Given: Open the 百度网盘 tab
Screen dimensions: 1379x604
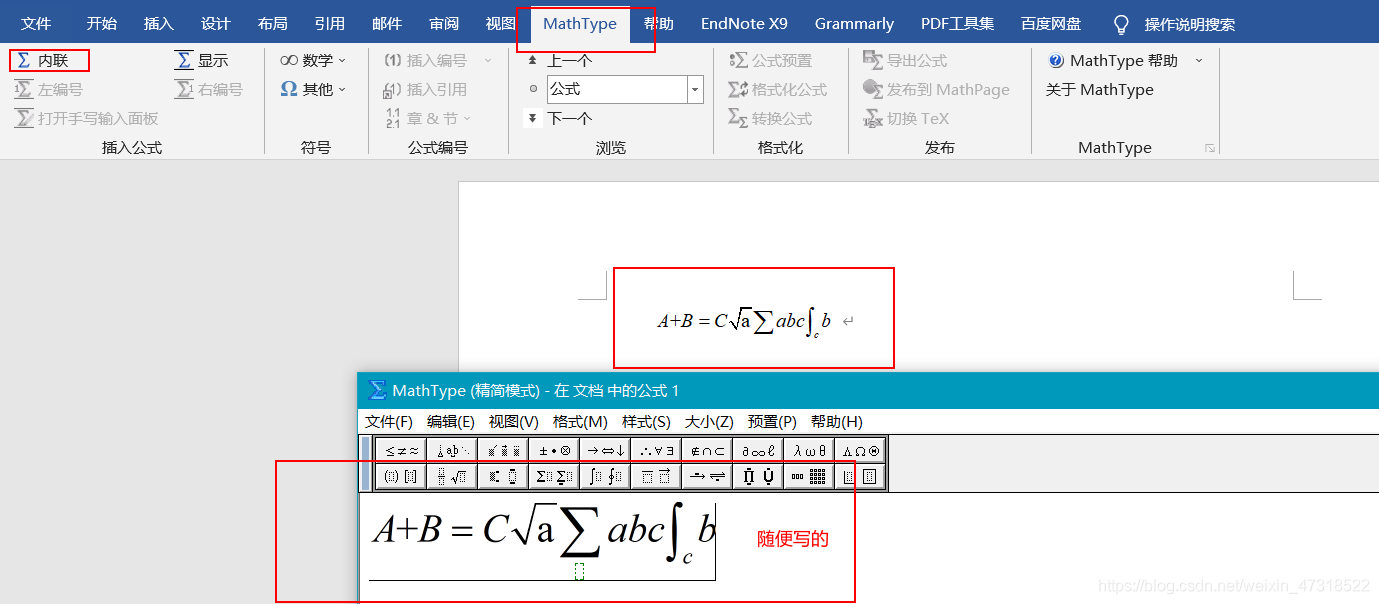Looking at the screenshot, I should [1051, 24].
